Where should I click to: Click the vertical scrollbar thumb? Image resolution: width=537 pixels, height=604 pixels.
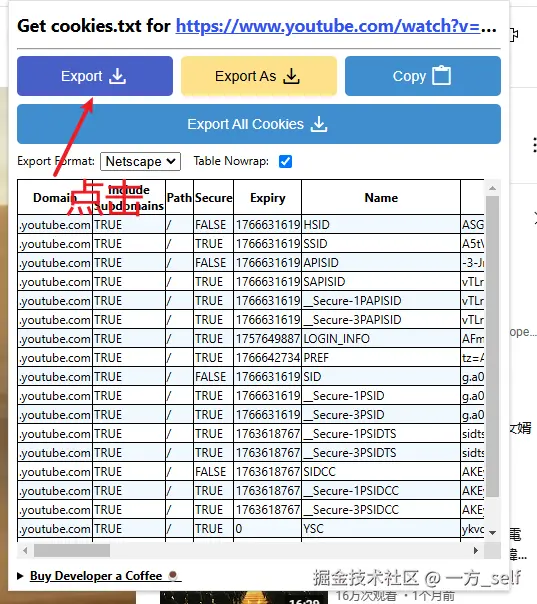492,346
